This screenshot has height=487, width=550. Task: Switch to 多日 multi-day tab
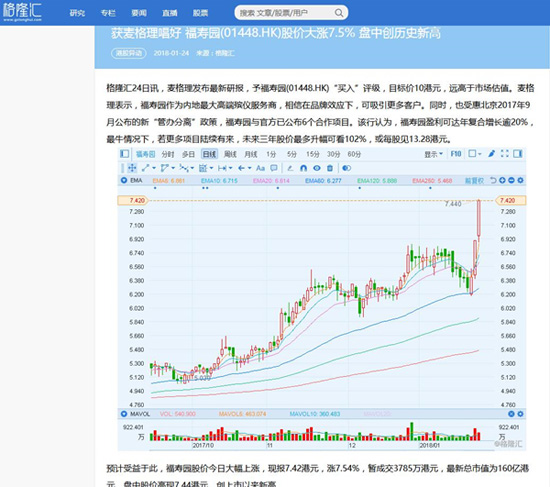coord(188,154)
